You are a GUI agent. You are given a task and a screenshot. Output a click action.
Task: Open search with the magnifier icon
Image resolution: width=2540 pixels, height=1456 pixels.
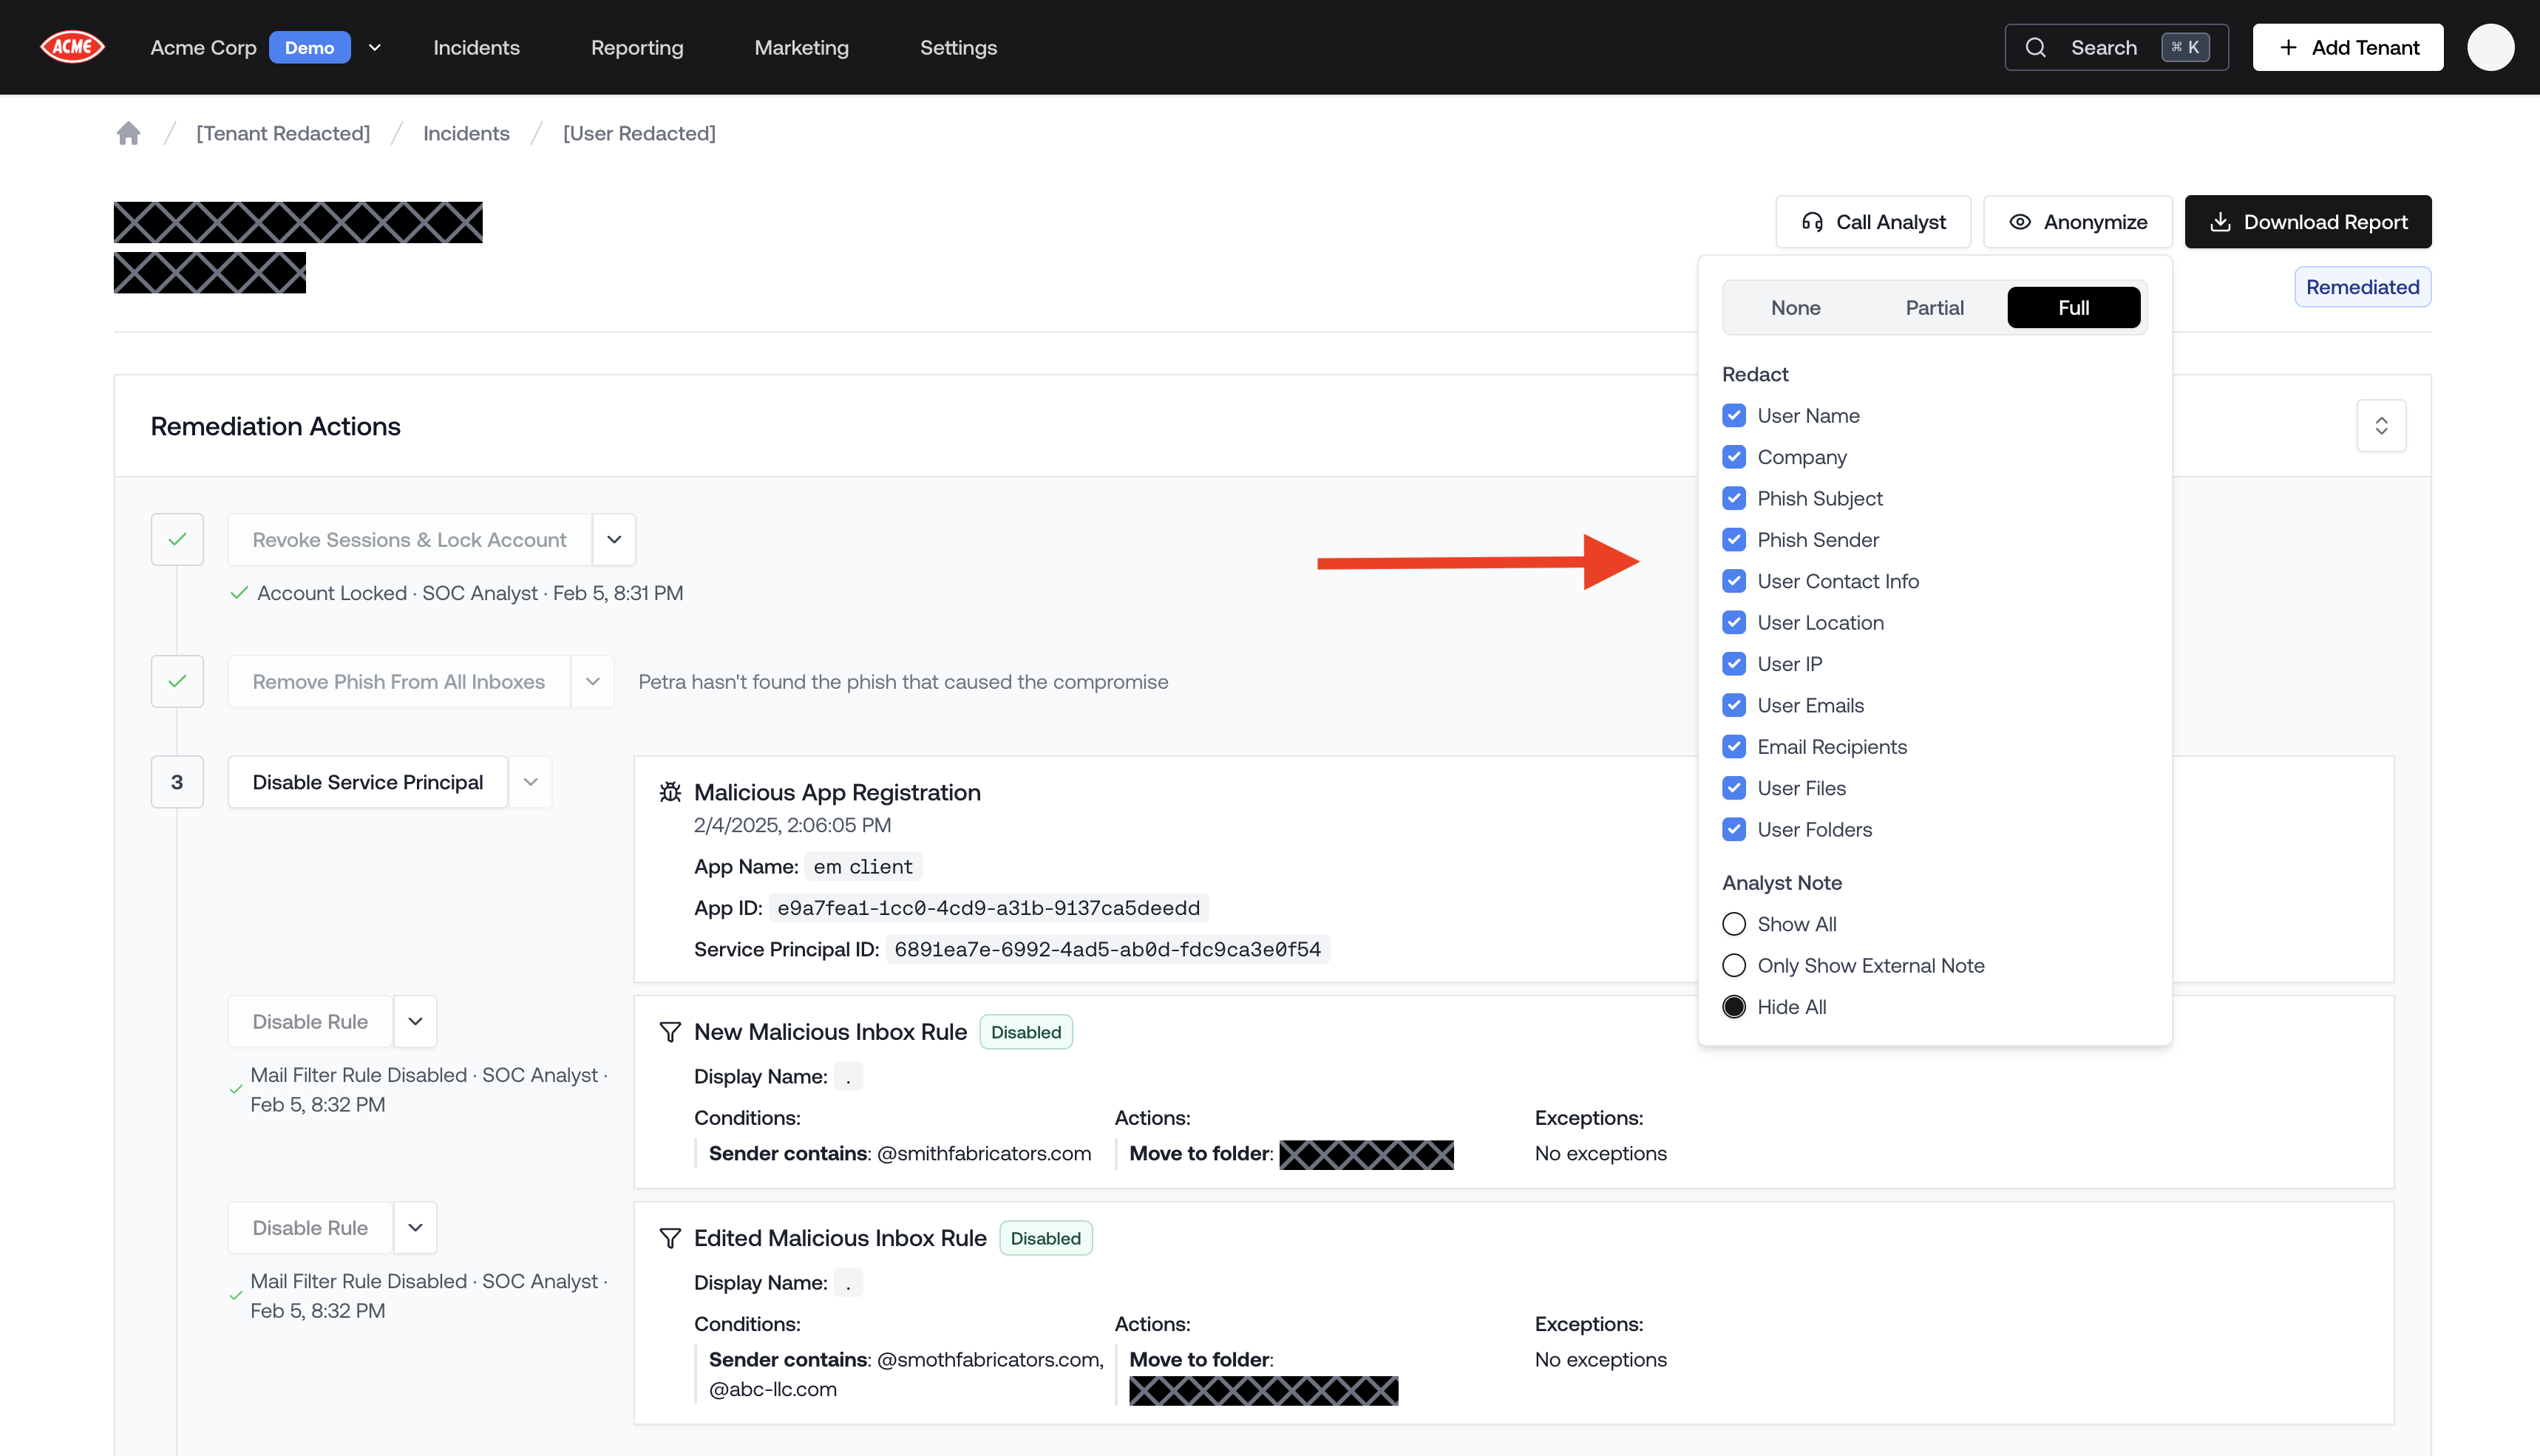2036,46
